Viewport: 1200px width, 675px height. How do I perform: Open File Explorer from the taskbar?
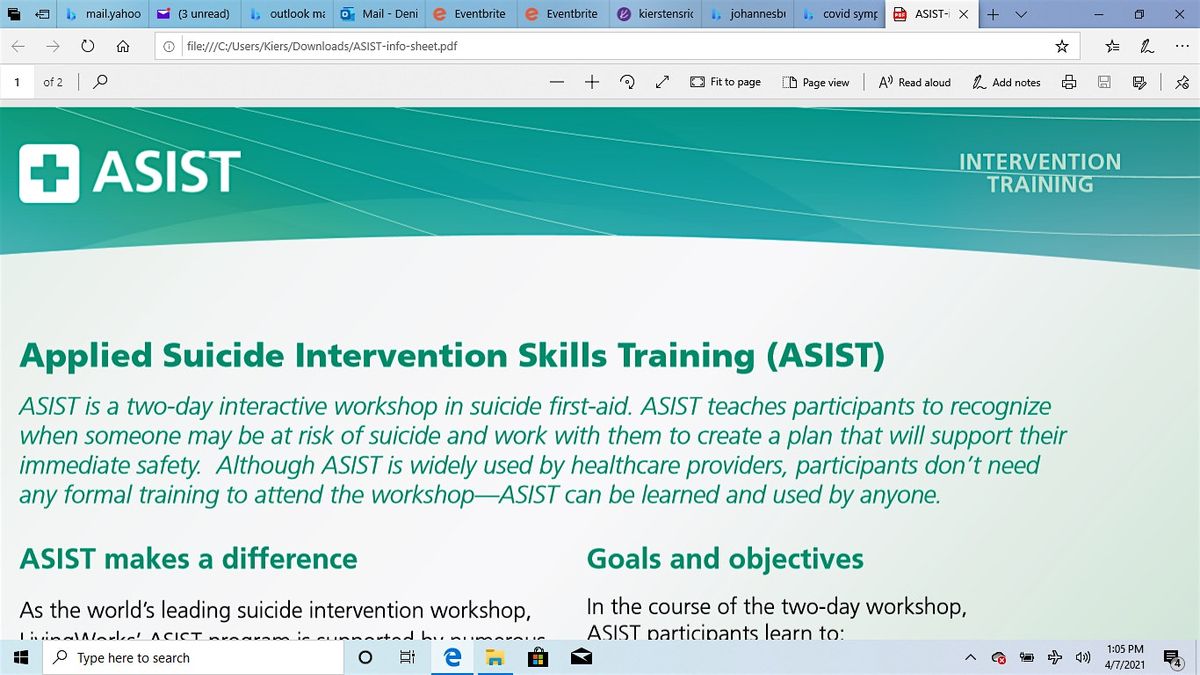(495, 657)
